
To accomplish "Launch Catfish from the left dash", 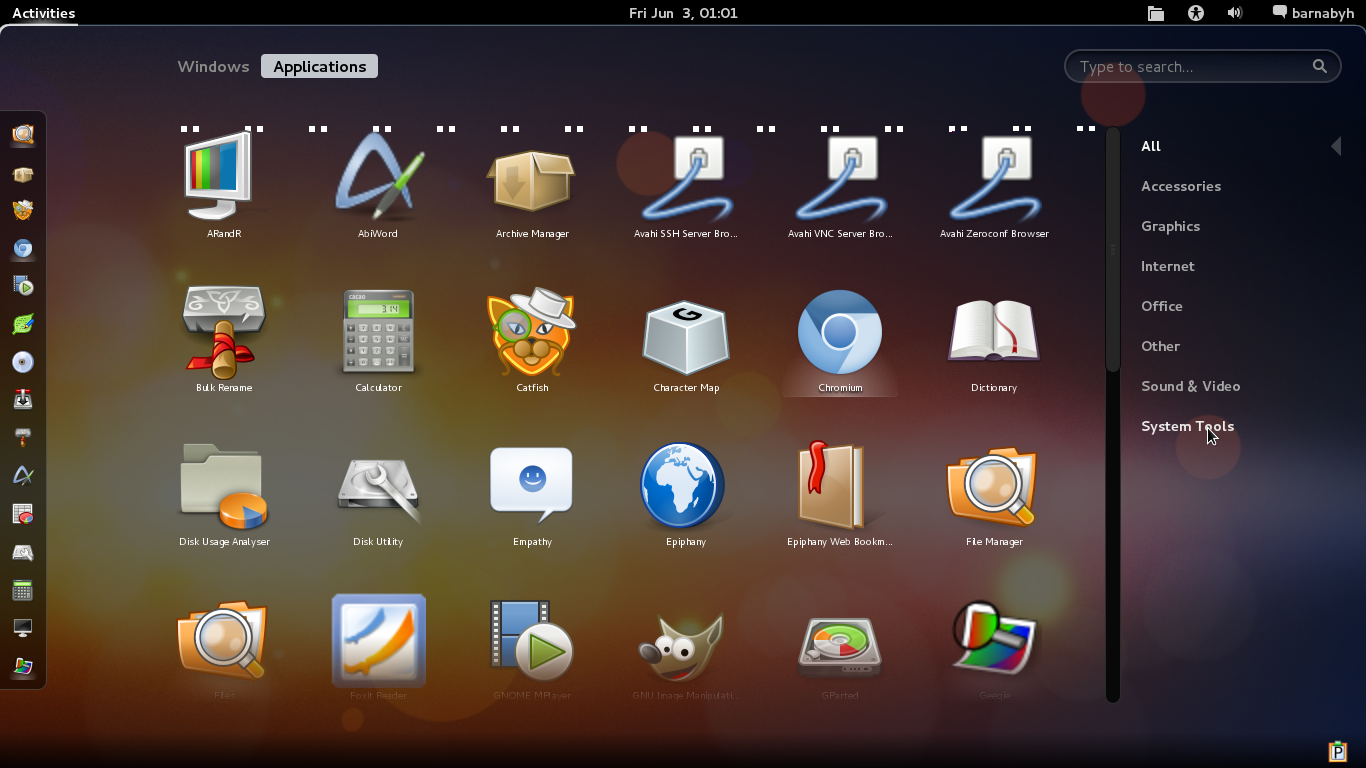I will [23, 211].
